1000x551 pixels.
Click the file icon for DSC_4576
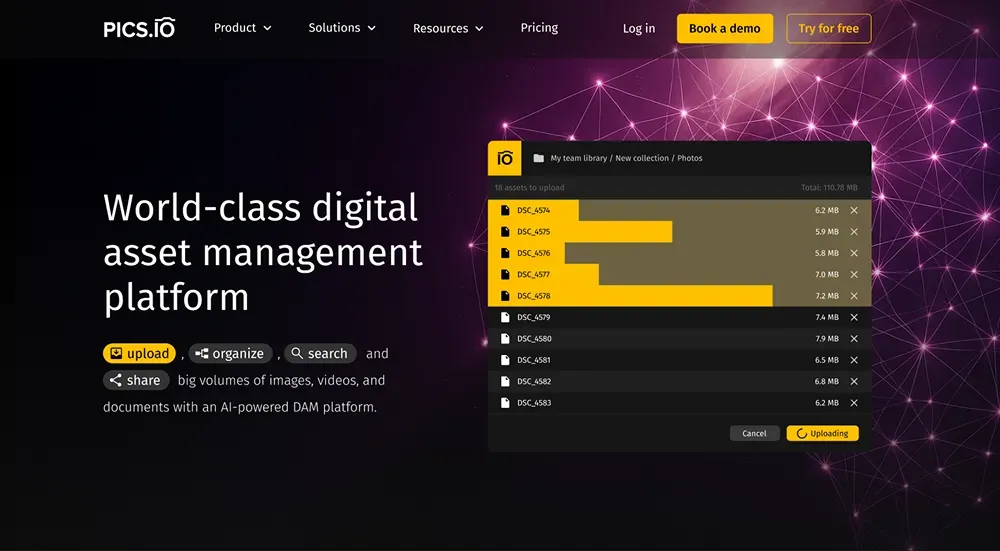[505, 253]
